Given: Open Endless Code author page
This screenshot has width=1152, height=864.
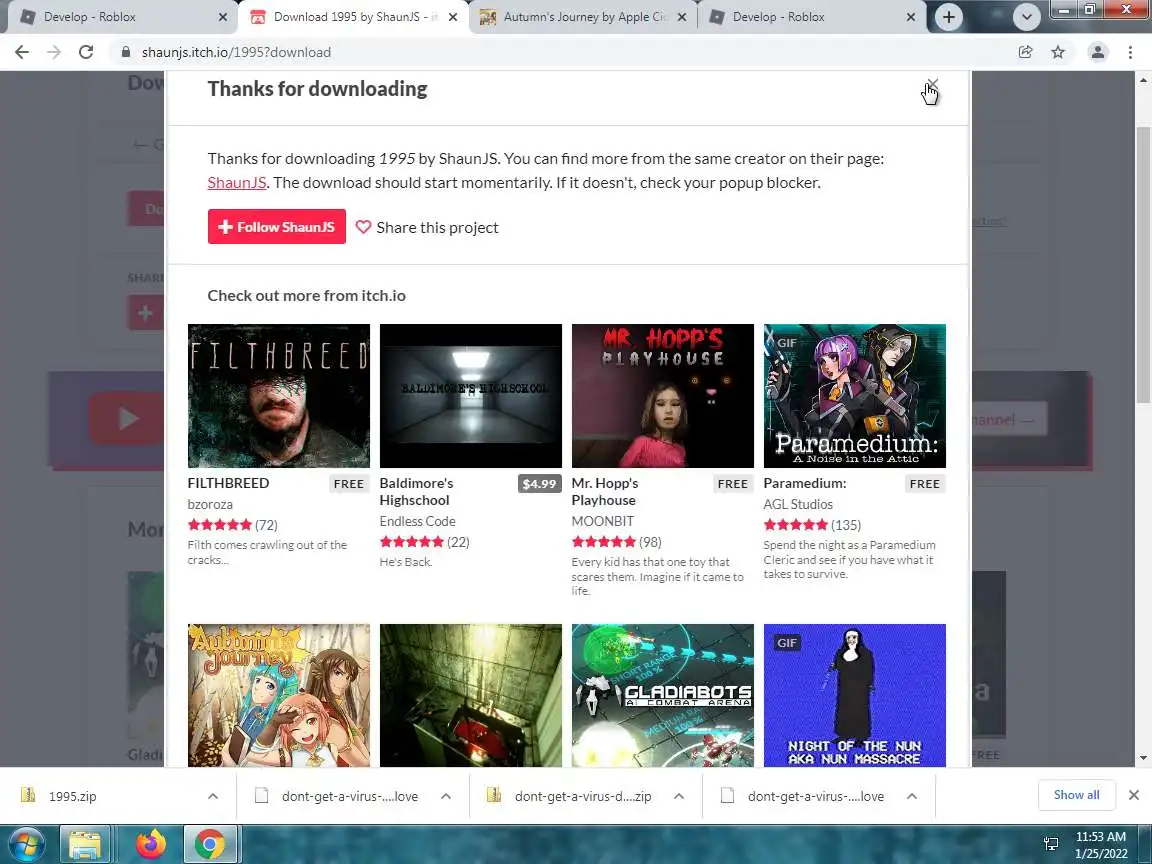Looking at the screenshot, I should coord(417,521).
